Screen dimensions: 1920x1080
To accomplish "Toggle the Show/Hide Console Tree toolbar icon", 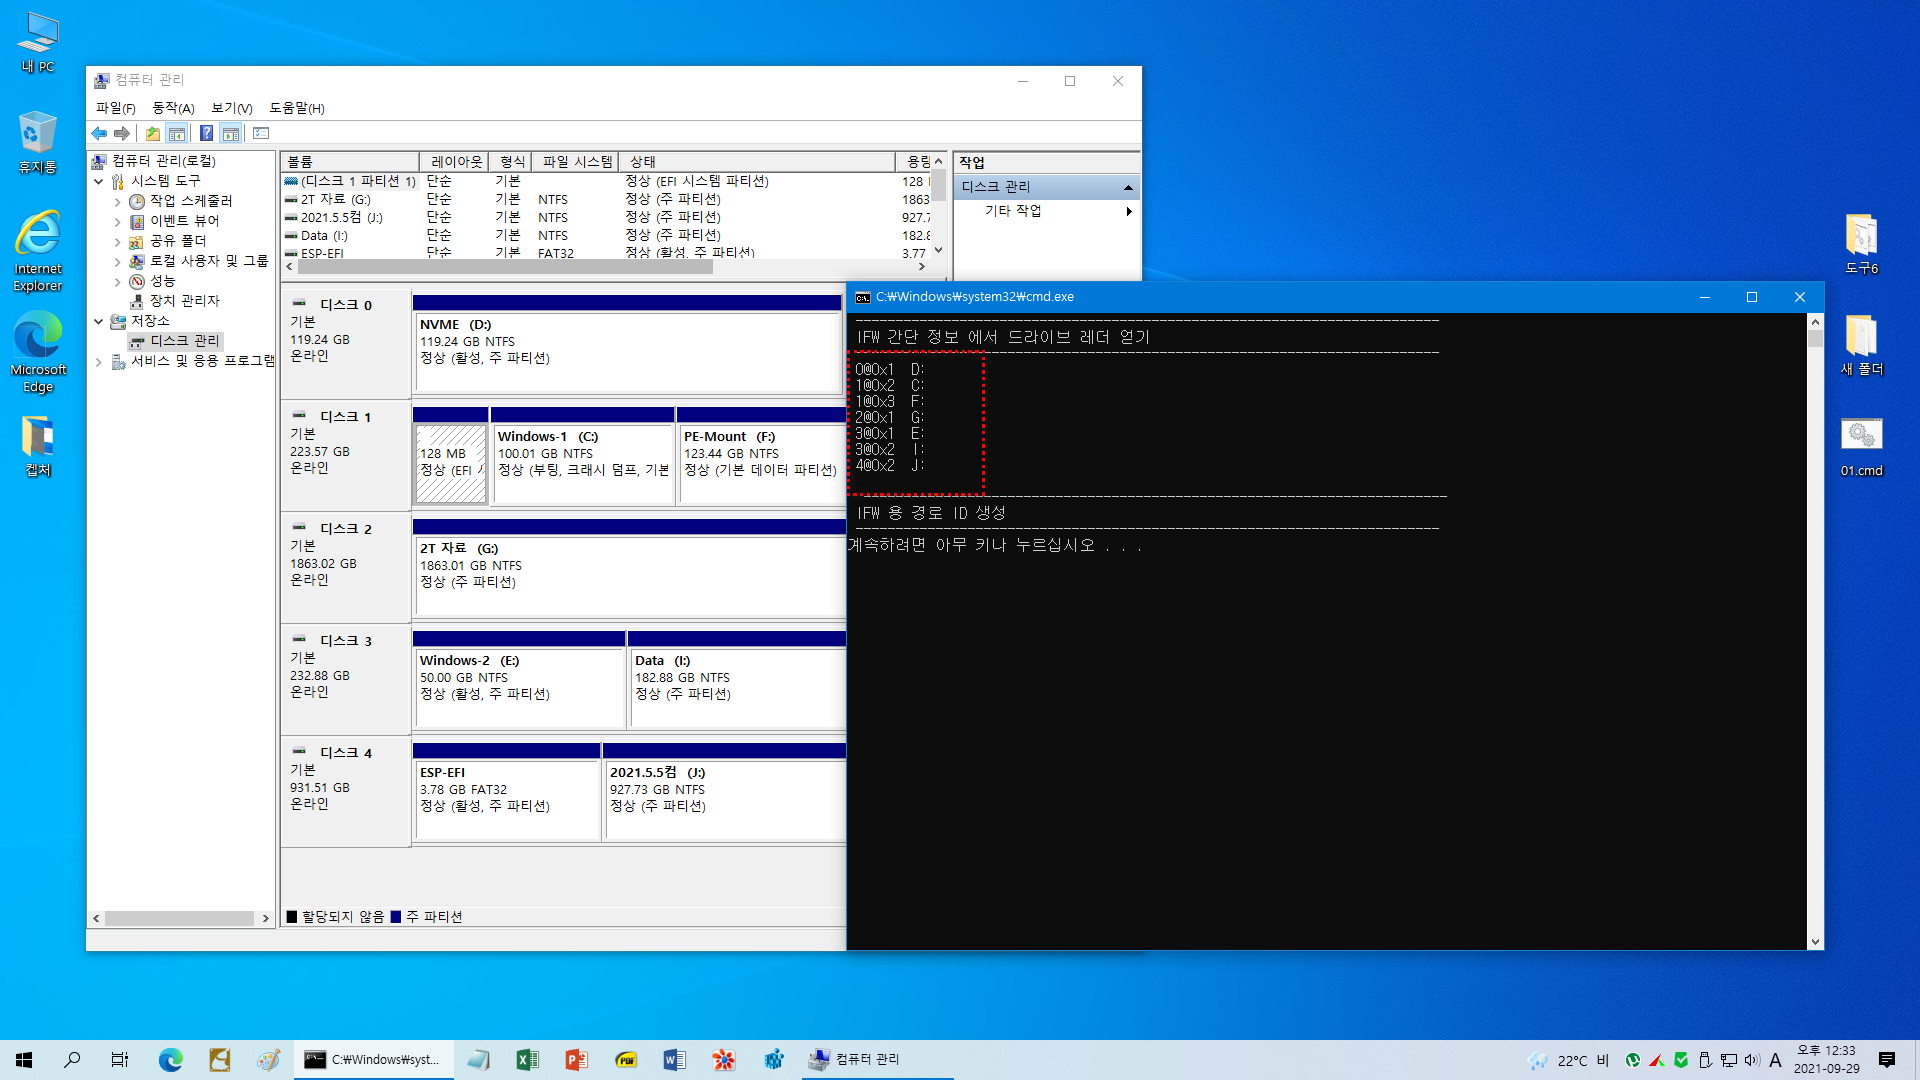I will coord(177,133).
